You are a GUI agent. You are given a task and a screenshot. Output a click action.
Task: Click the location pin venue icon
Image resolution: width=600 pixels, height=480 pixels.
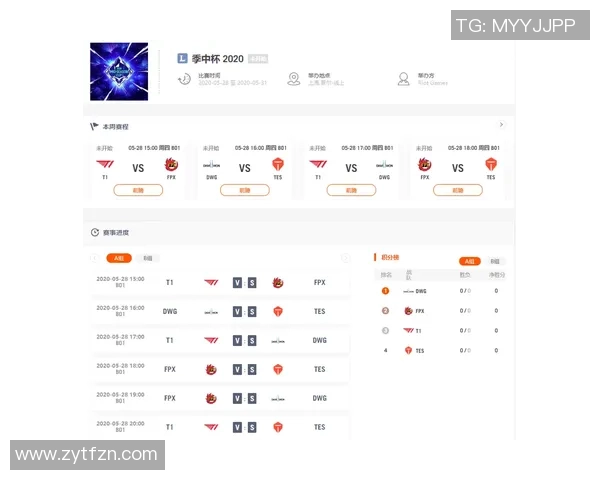click(x=294, y=79)
